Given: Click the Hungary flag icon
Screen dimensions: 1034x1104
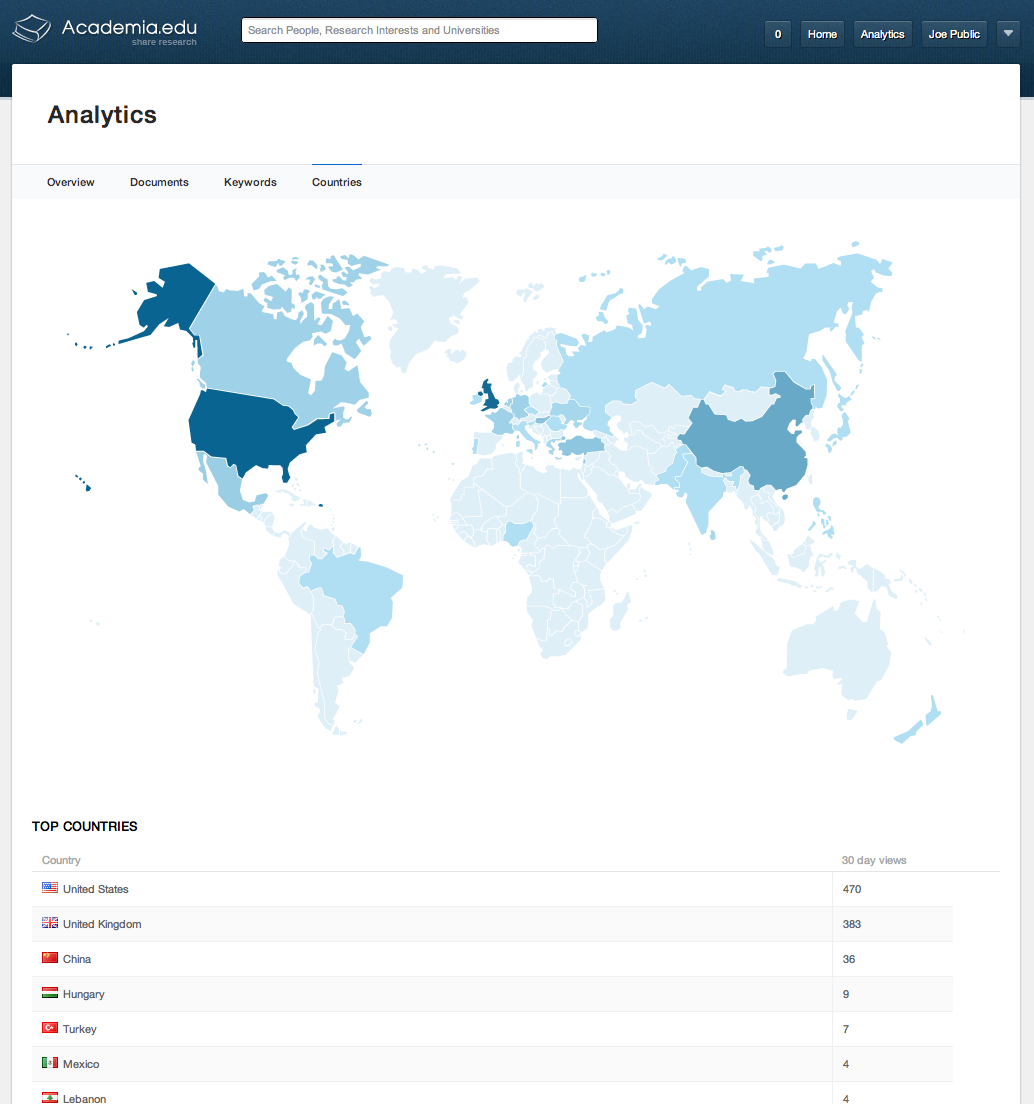Looking at the screenshot, I should pyautogui.click(x=50, y=993).
